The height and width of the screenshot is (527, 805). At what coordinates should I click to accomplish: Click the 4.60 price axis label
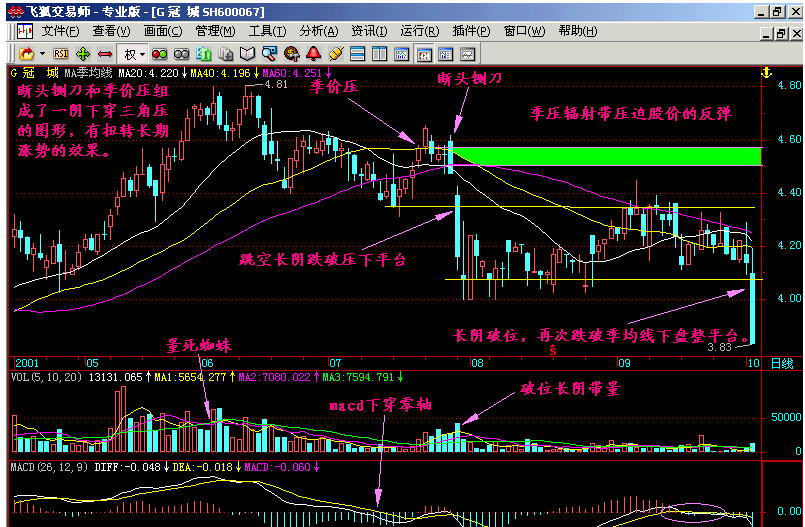point(790,139)
